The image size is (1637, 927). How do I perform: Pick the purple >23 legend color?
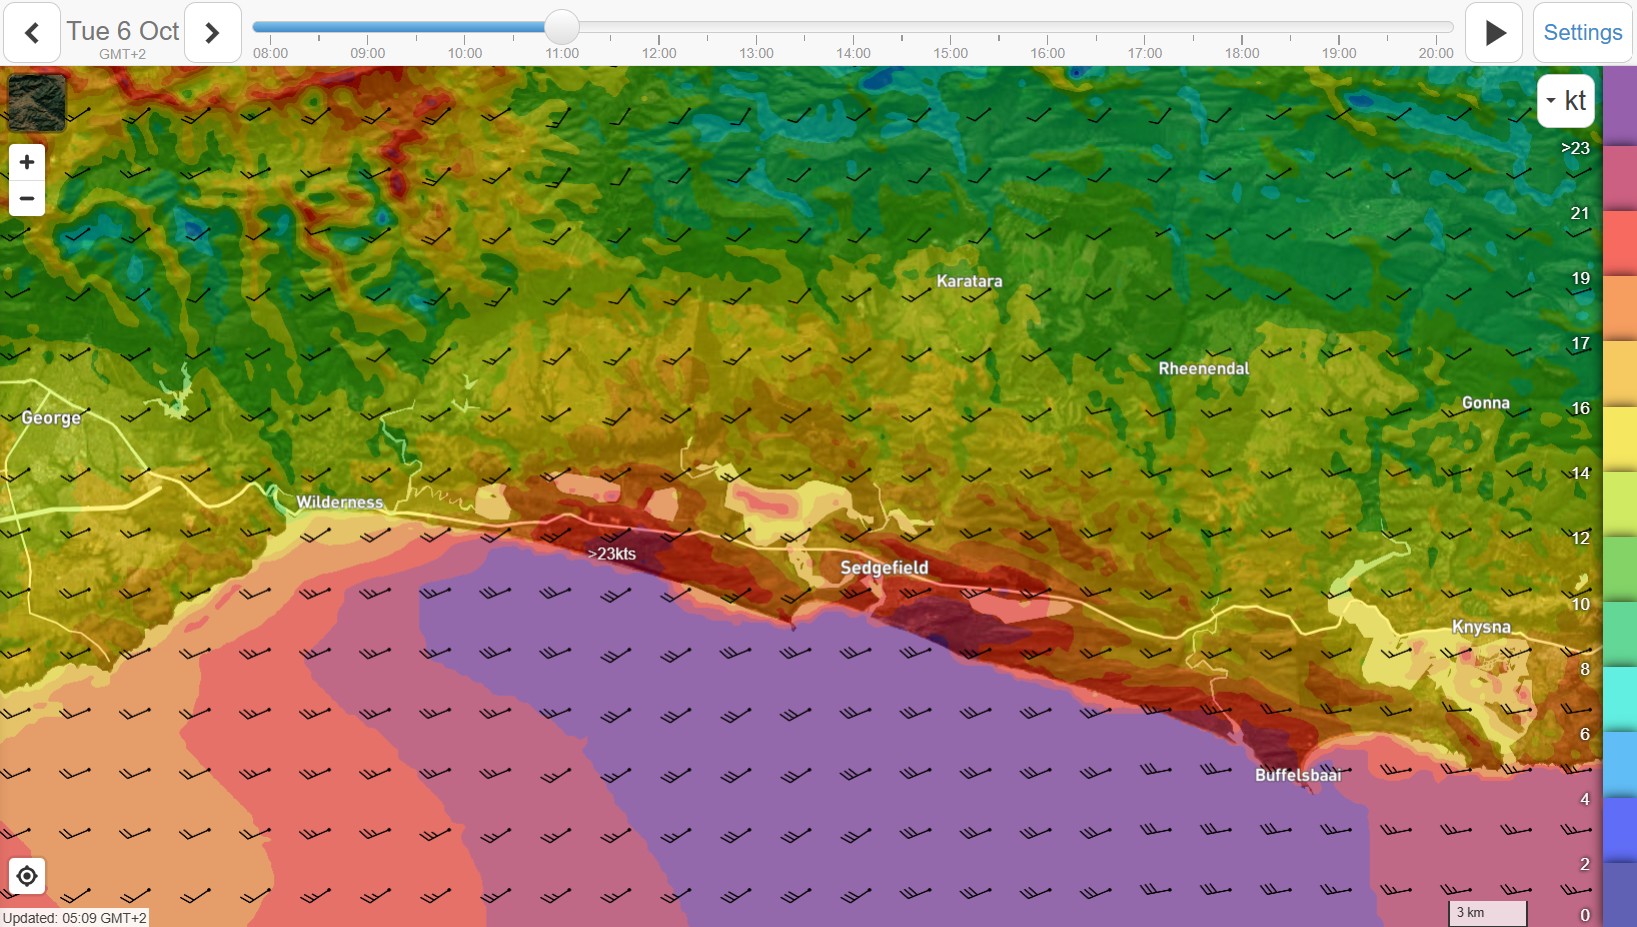click(x=1620, y=105)
